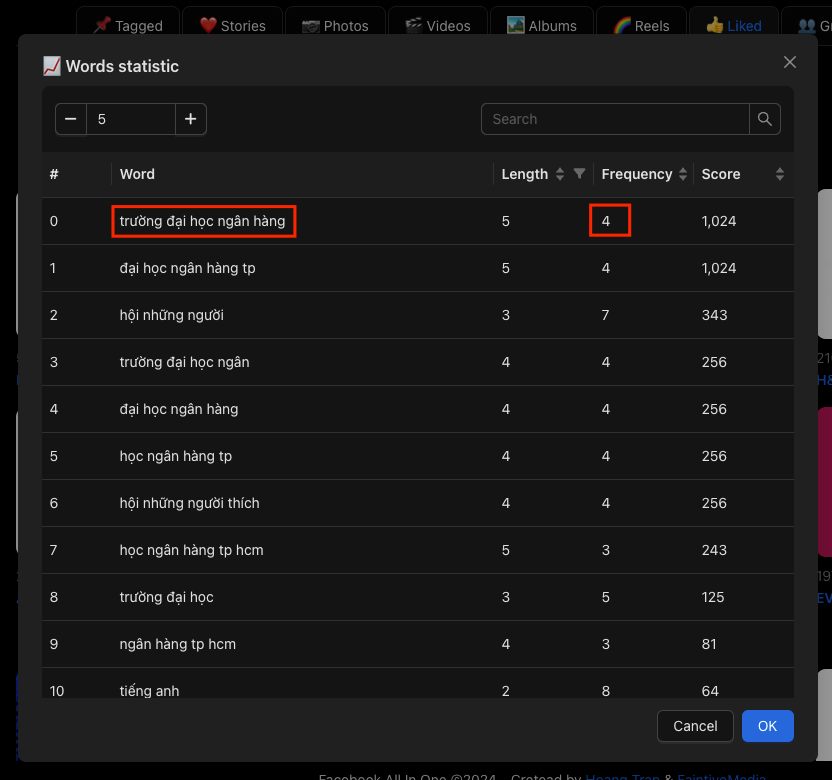832x780 pixels.
Task: Click the word 'trường đại học ngân'
Action: 185,362
